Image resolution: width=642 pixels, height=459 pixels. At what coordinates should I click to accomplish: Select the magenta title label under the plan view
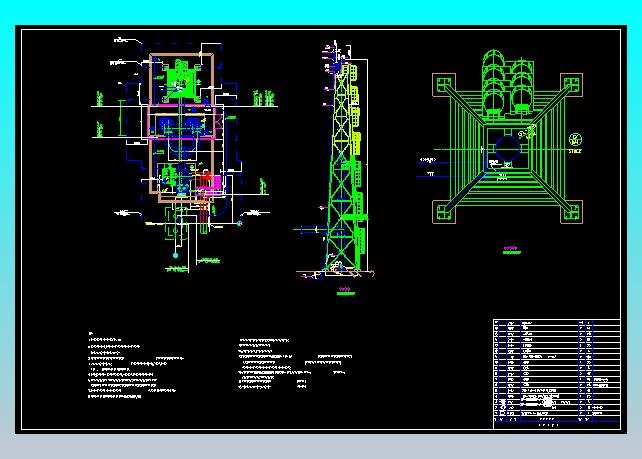coord(511,248)
